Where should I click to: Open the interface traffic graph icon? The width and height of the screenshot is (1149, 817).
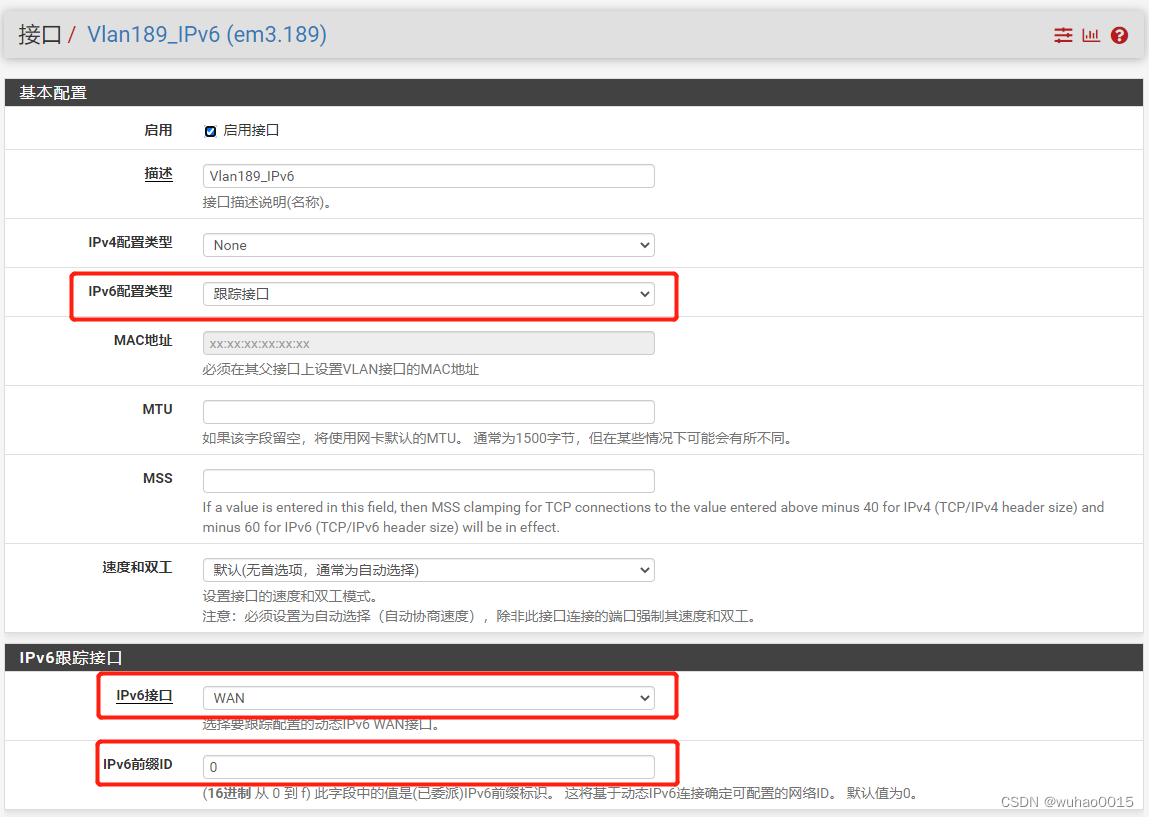click(x=1091, y=34)
